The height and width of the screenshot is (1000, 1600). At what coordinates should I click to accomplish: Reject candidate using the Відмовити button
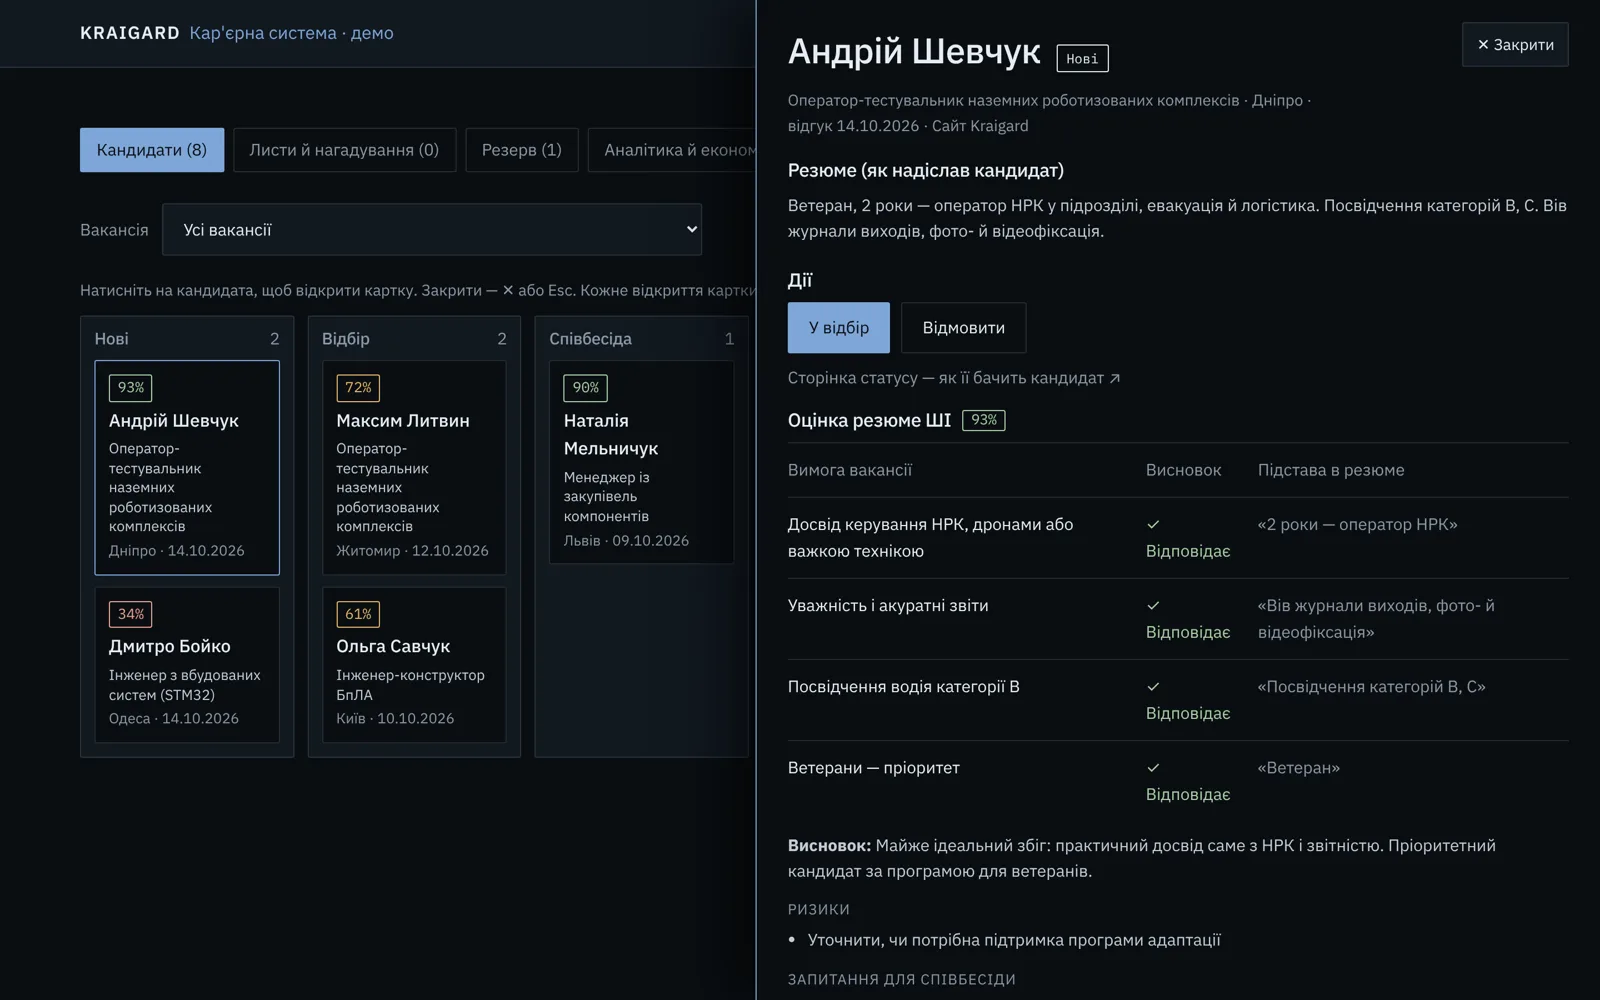(964, 328)
